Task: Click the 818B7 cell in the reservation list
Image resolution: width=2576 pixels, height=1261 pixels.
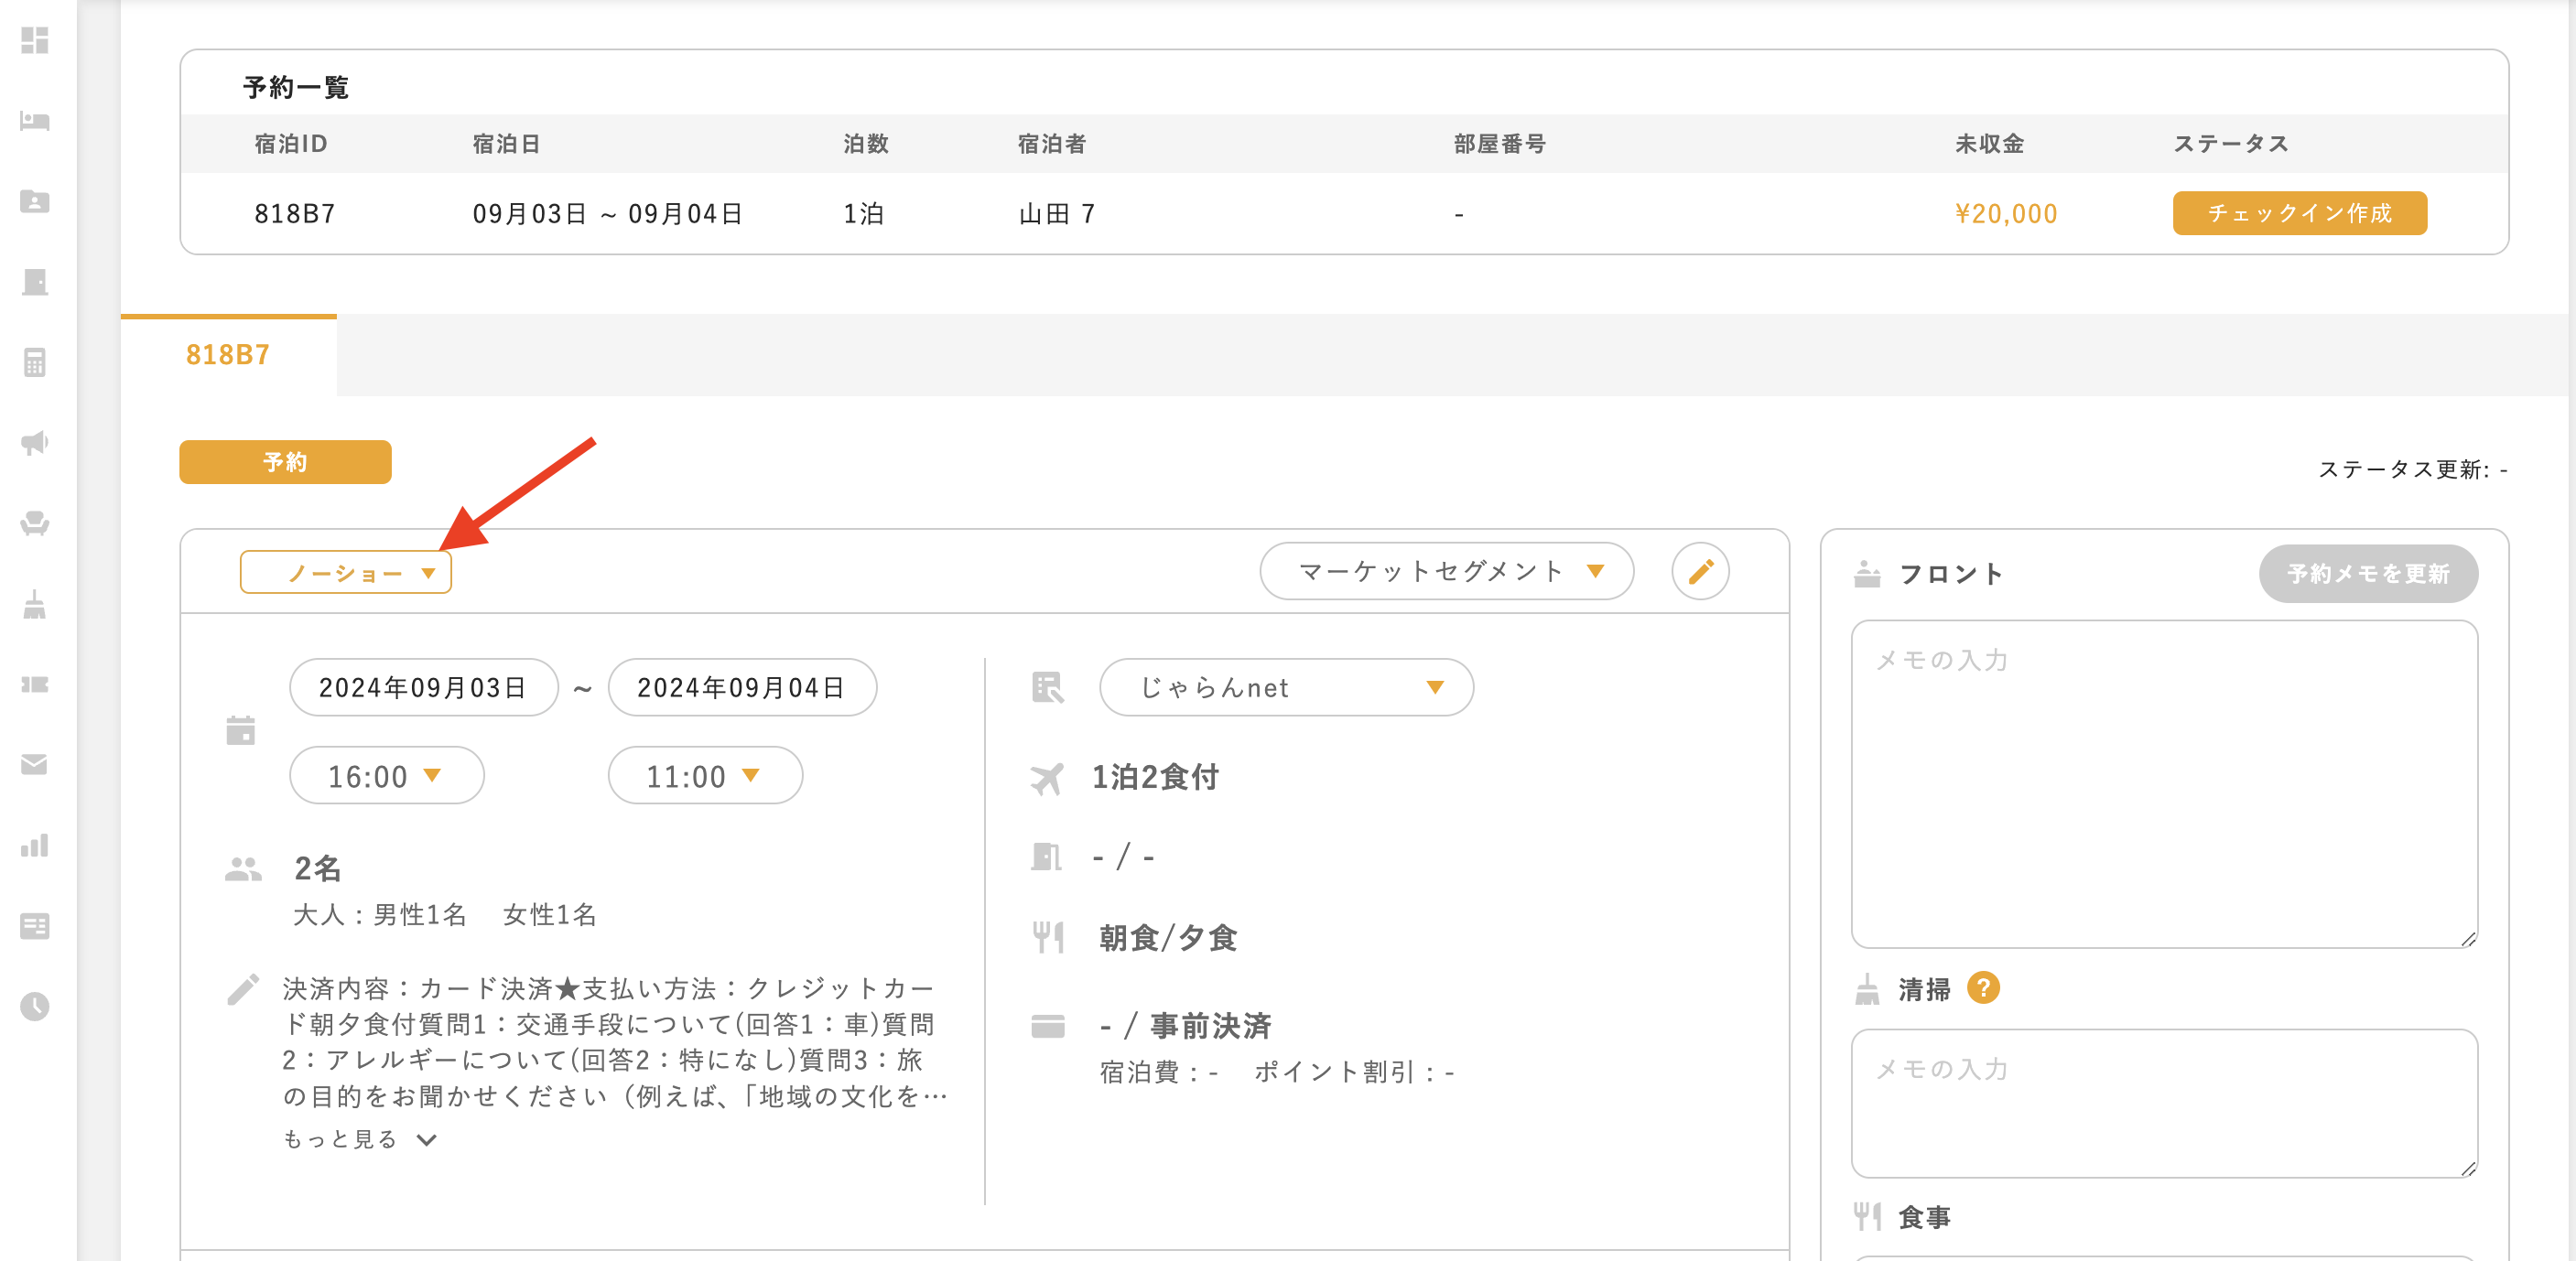Action: (x=295, y=214)
